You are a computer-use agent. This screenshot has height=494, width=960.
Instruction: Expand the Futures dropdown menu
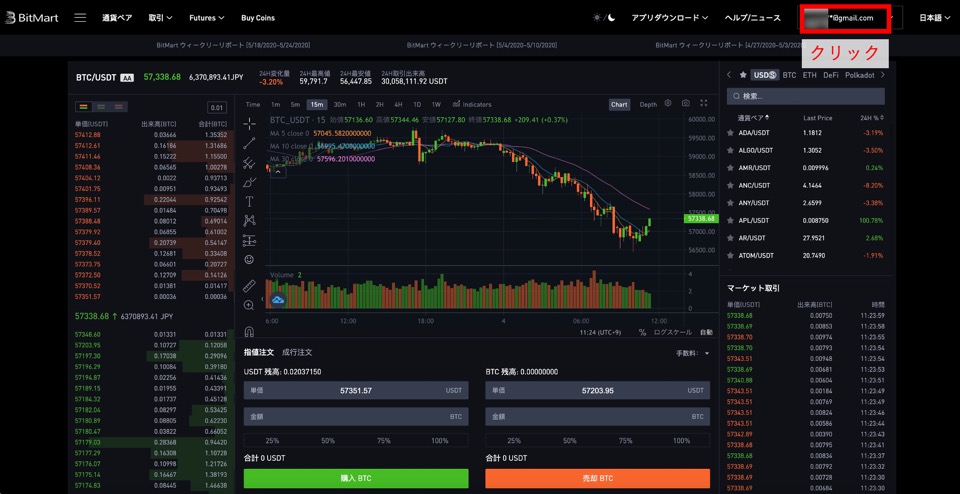point(207,18)
